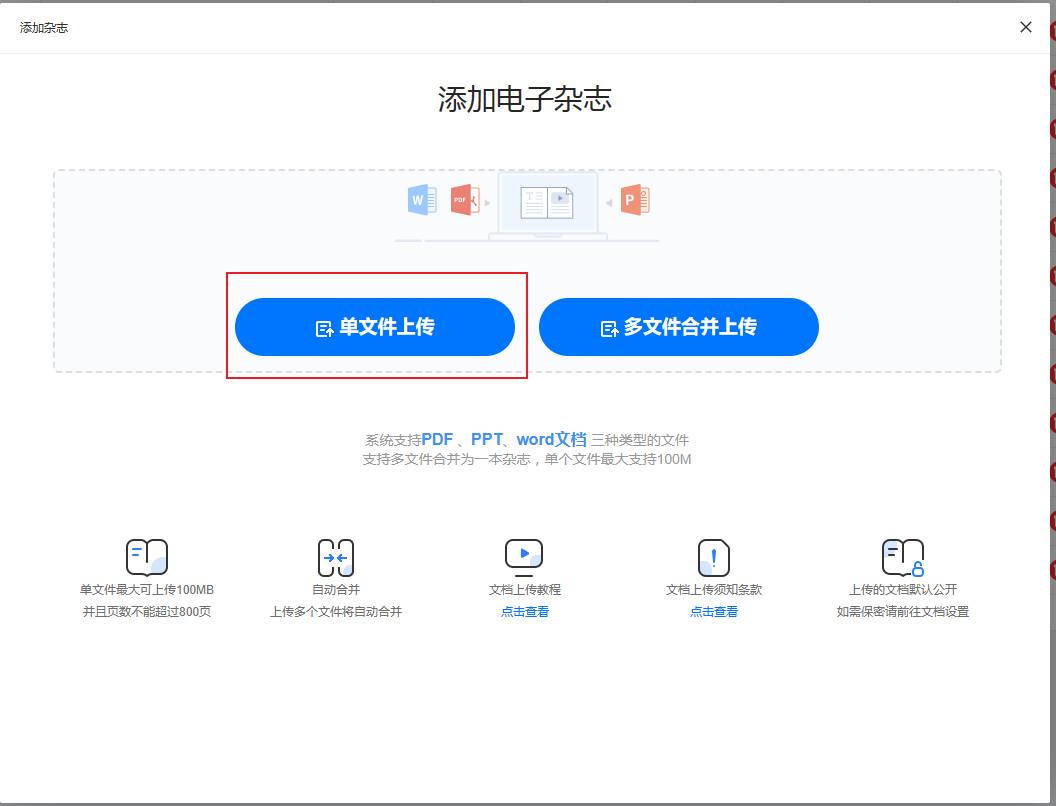Click the exclamation document icon above 文档上传须知条款
The image size is (1056, 806).
pos(713,557)
